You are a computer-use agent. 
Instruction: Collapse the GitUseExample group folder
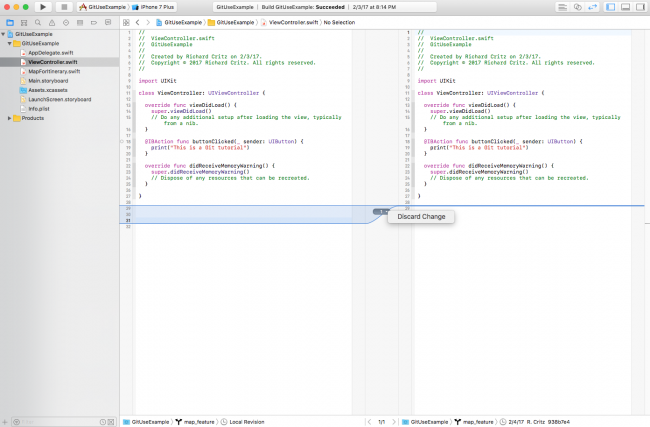click(x=10, y=44)
